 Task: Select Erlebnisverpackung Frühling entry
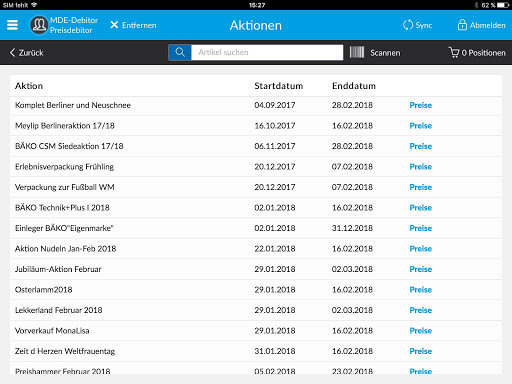coord(64,167)
